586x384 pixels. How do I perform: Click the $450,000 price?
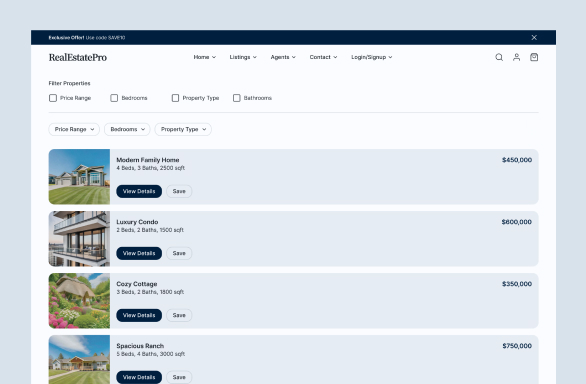pos(517,160)
